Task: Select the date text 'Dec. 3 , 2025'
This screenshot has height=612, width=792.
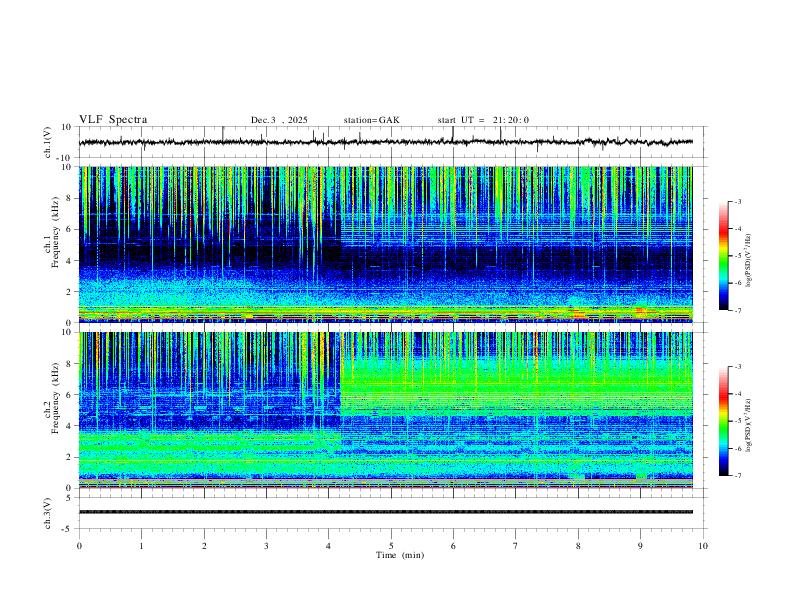Action: click(x=279, y=120)
